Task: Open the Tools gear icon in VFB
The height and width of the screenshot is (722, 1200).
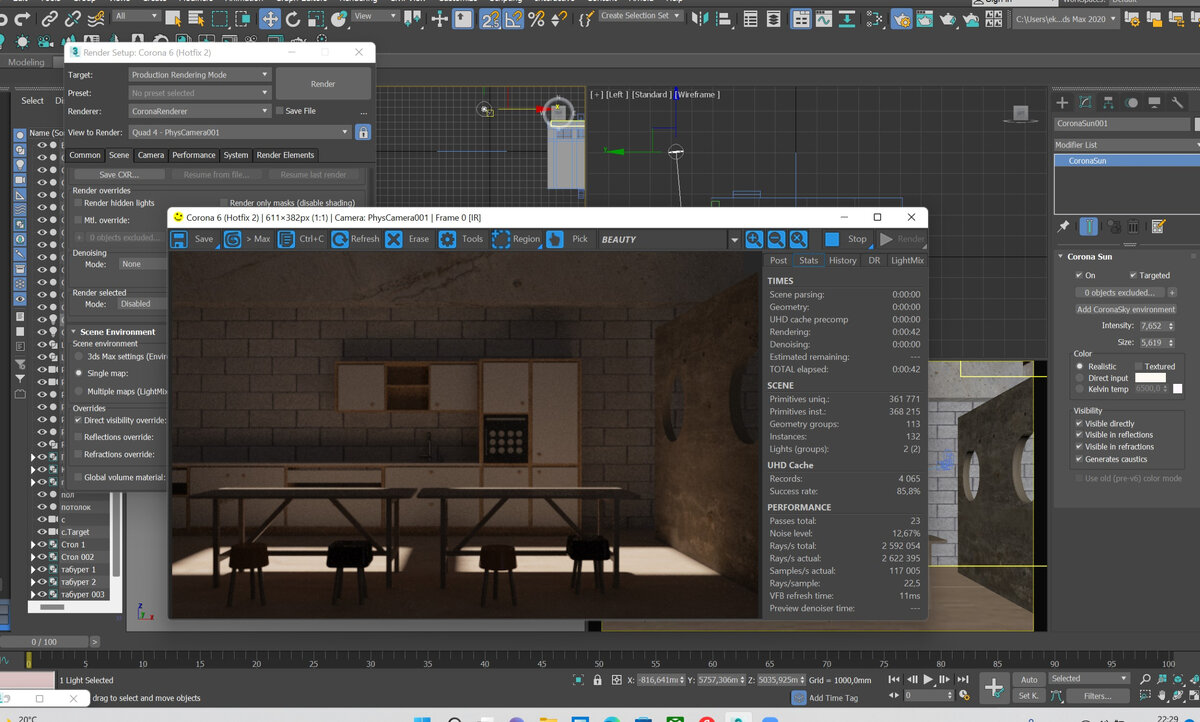Action: point(447,240)
